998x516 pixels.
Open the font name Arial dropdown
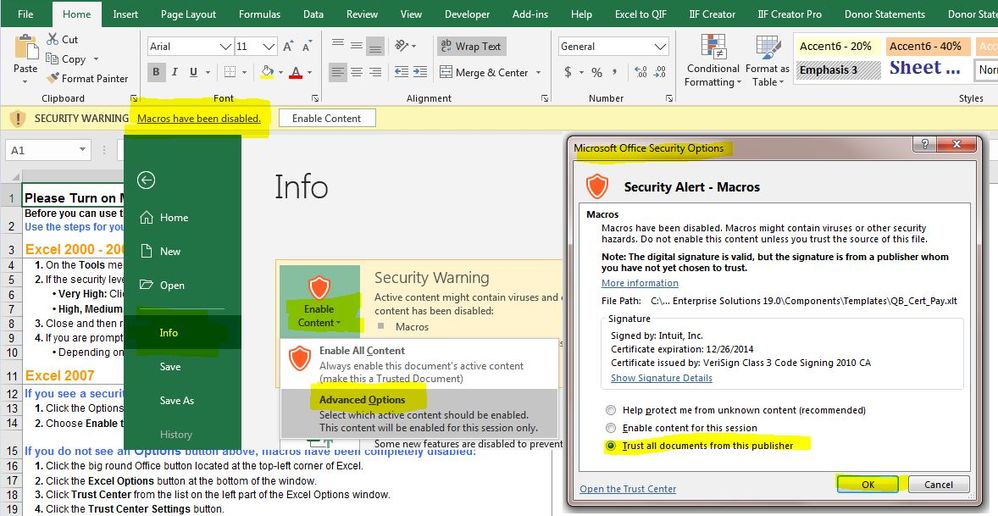point(225,46)
